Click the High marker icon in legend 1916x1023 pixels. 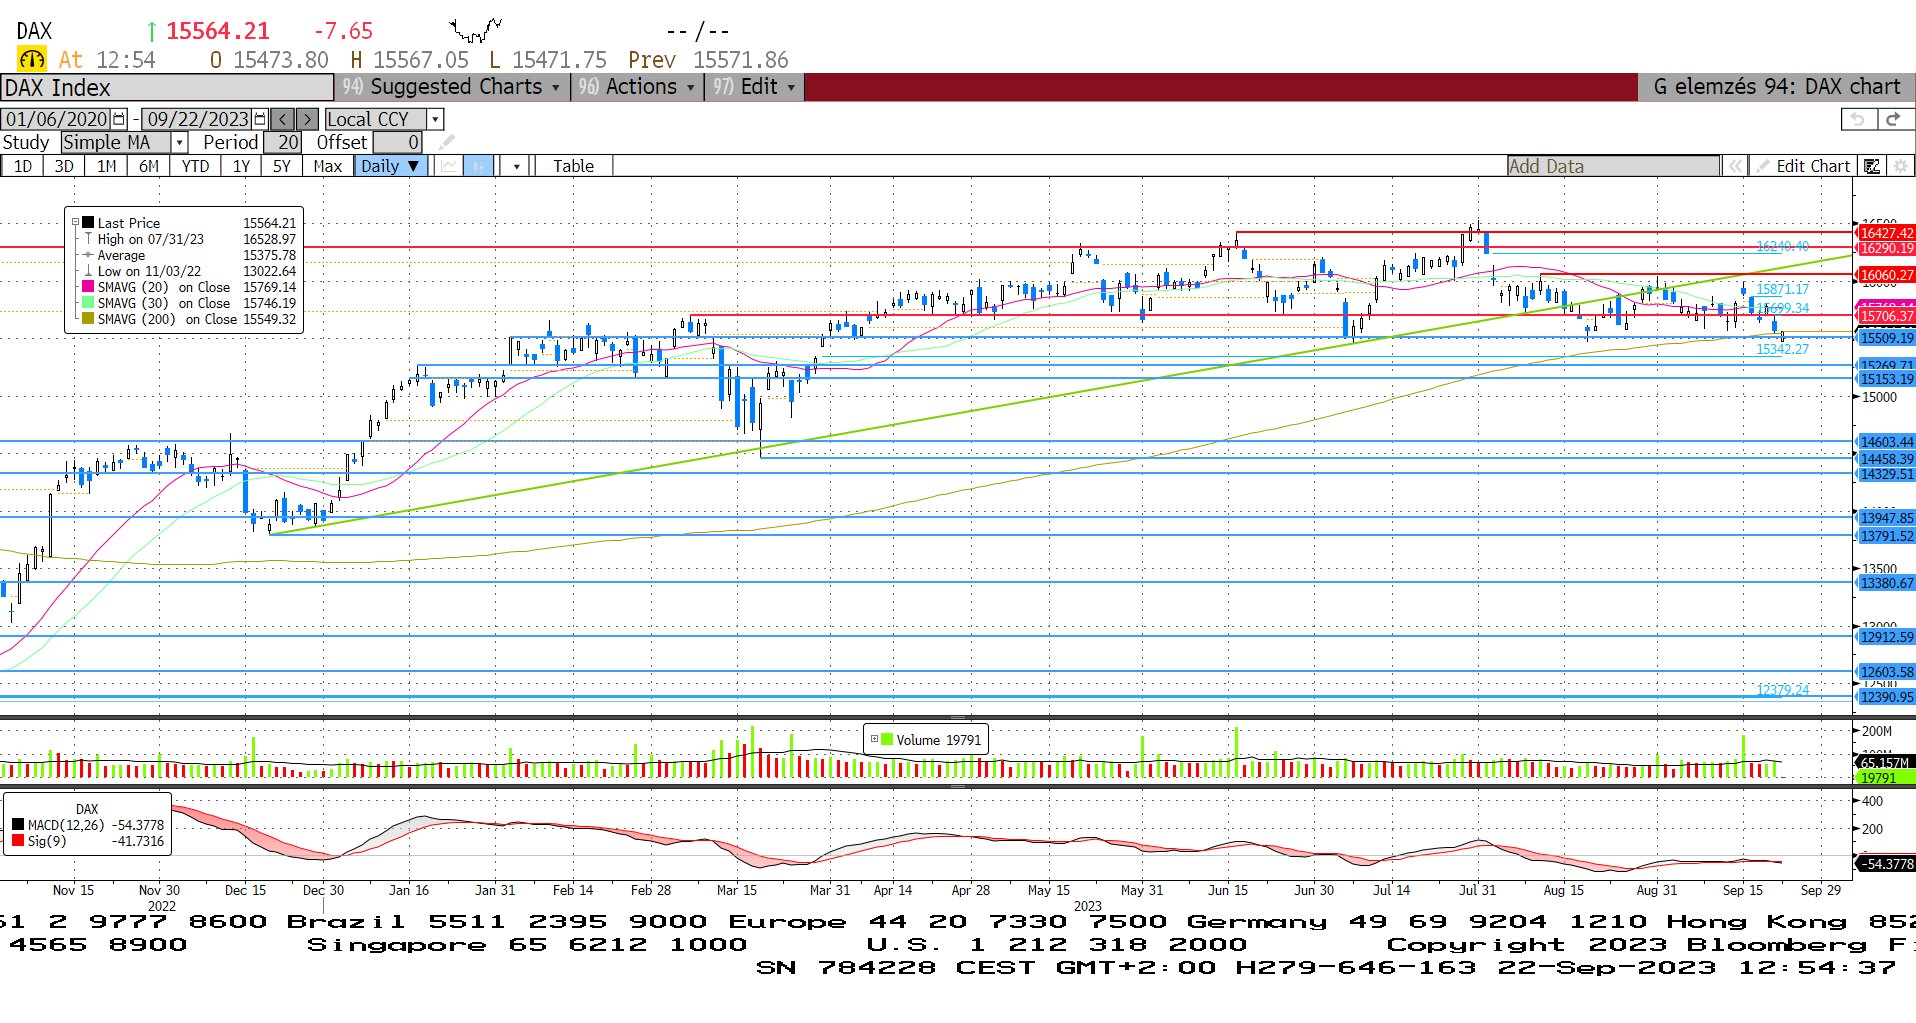(88, 239)
